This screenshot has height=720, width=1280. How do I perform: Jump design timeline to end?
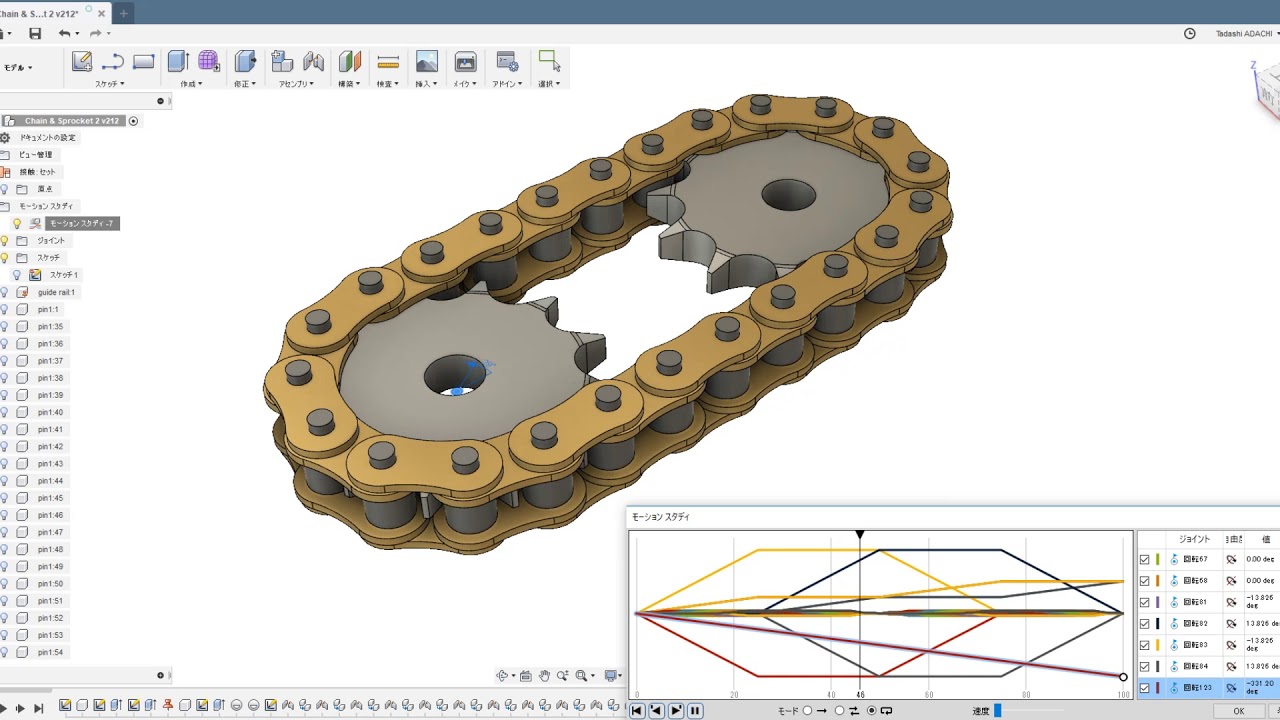(39, 708)
